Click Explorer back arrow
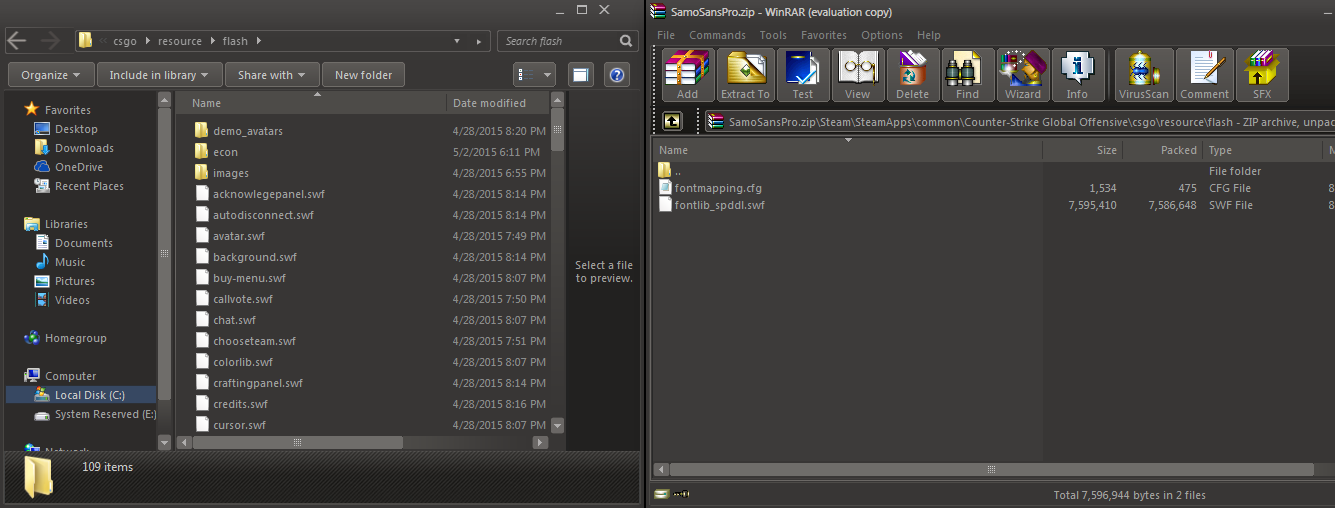1335x508 pixels. point(17,41)
